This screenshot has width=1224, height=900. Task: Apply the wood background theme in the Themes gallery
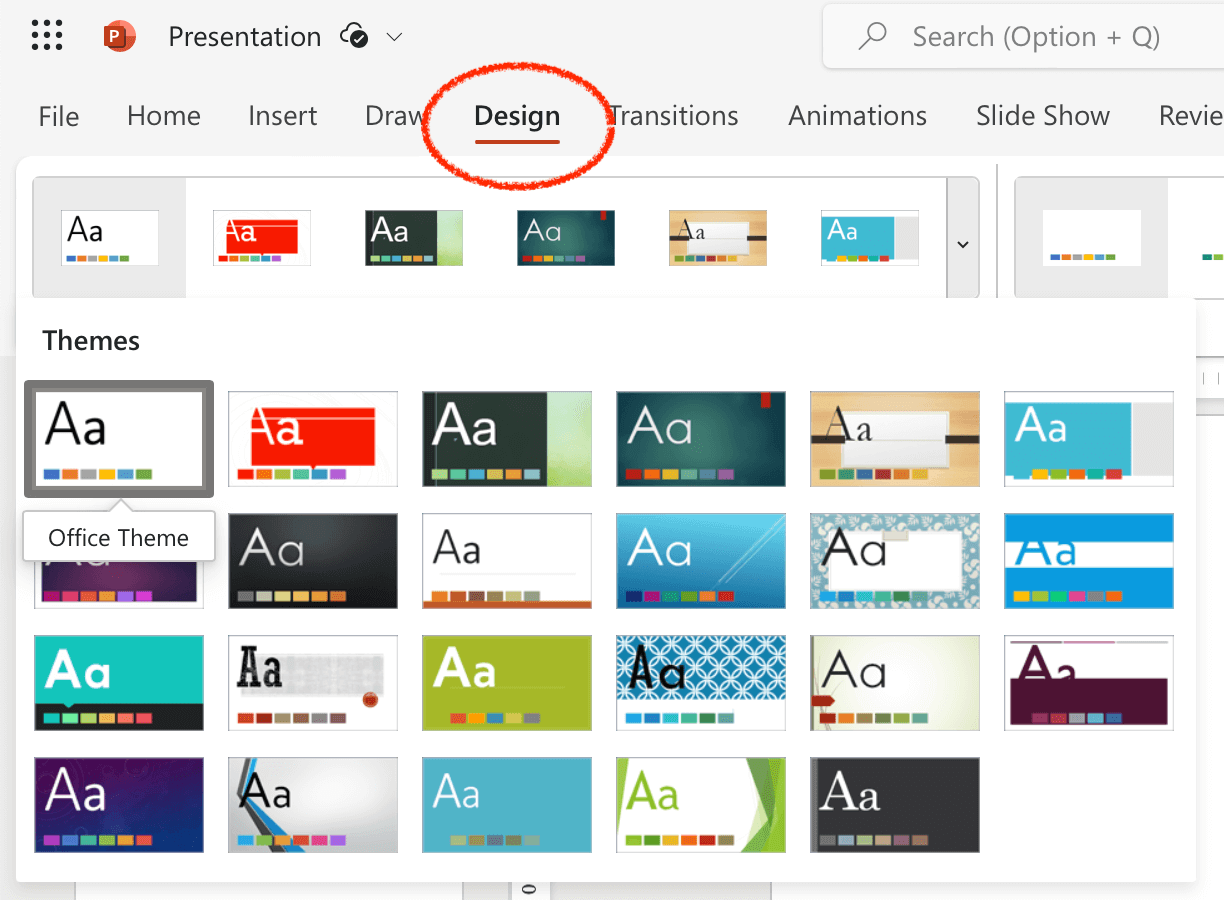(895, 439)
